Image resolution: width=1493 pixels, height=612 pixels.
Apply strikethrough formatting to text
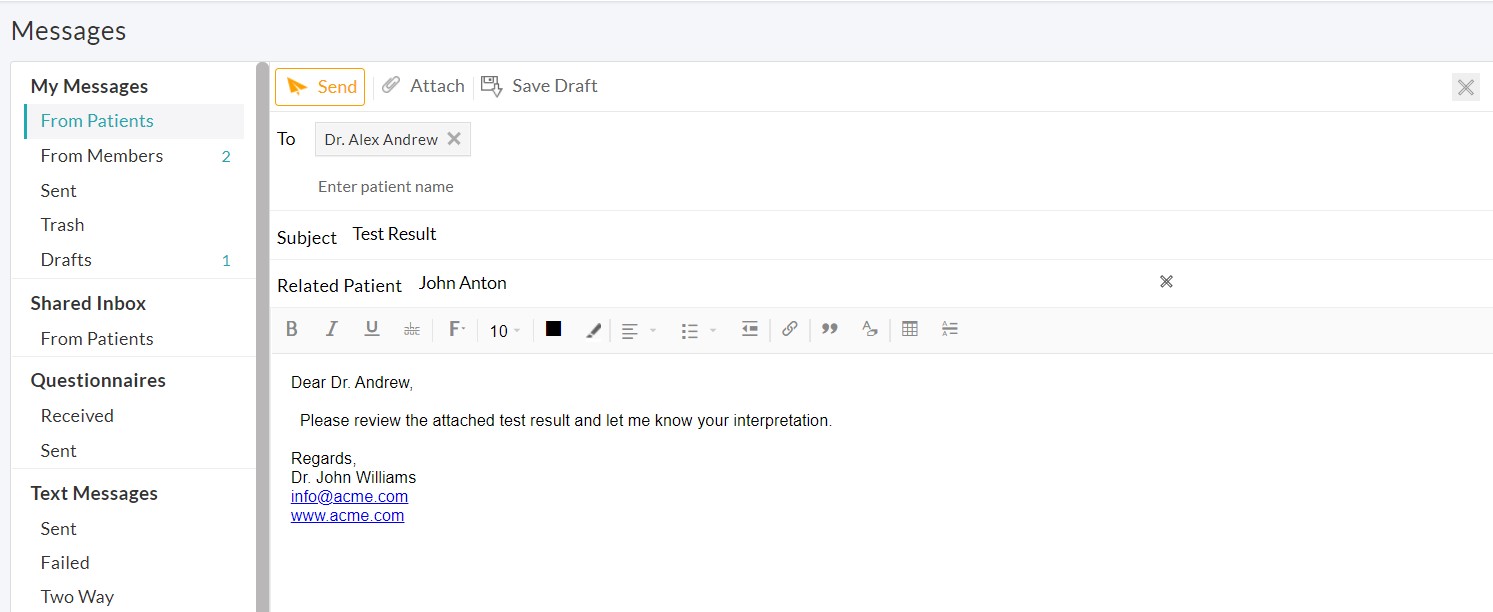(x=411, y=328)
